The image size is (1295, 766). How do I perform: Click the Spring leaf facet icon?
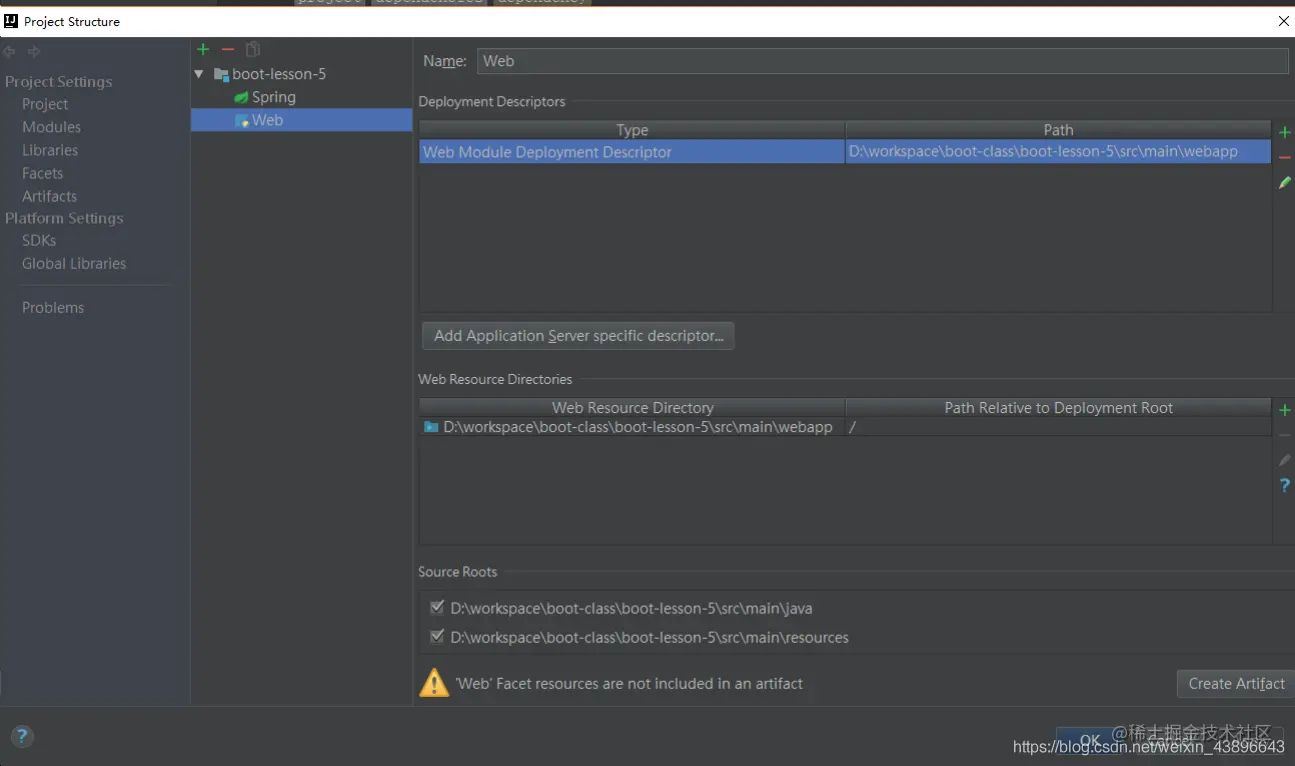pos(241,98)
